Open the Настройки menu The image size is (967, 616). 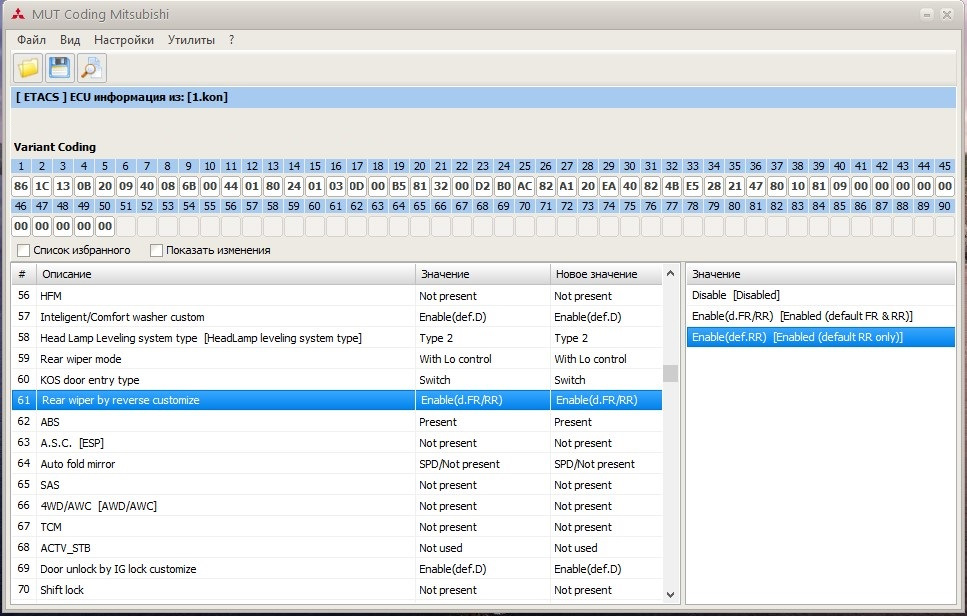point(124,40)
